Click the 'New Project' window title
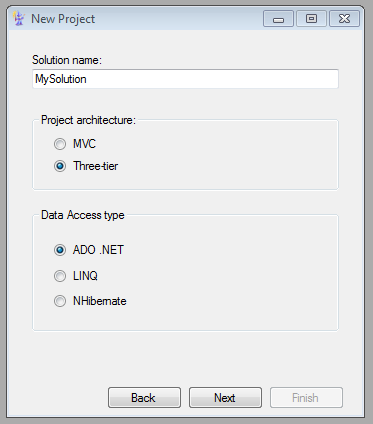Image resolution: width=373 pixels, height=424 pixels. coord(63,19)
